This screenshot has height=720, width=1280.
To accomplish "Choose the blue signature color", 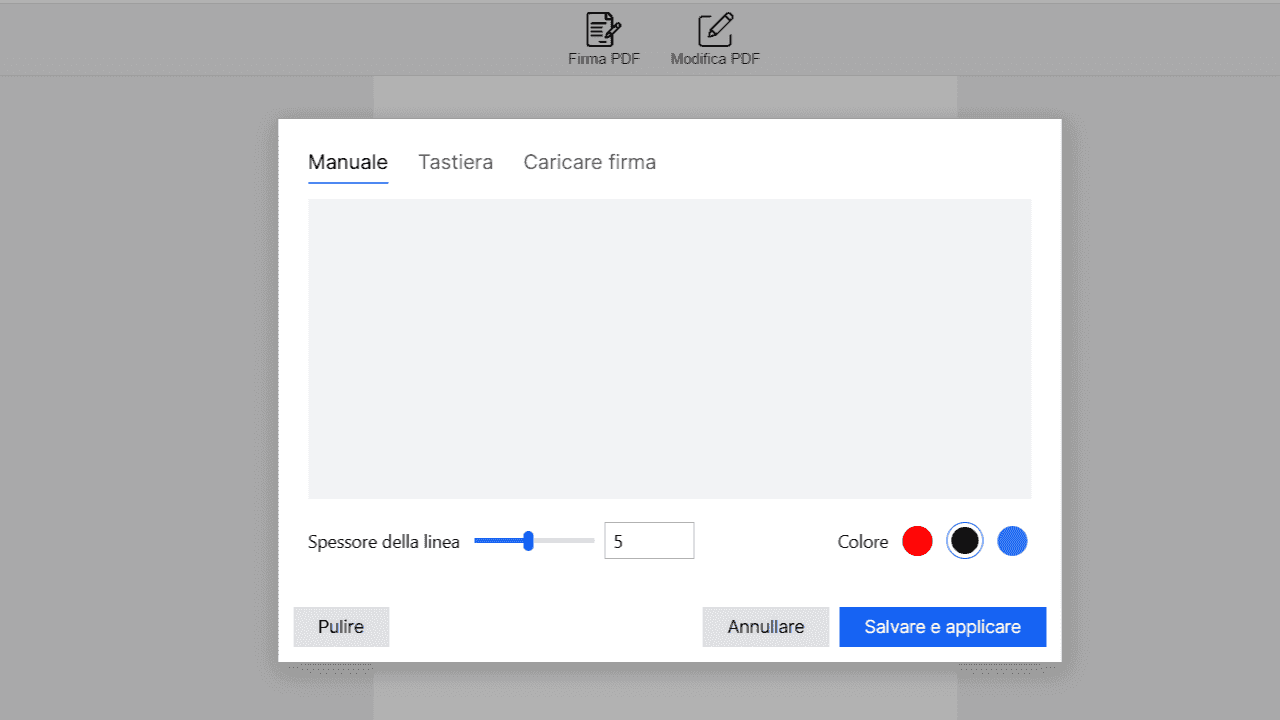I will click(x=1012, y=541).
